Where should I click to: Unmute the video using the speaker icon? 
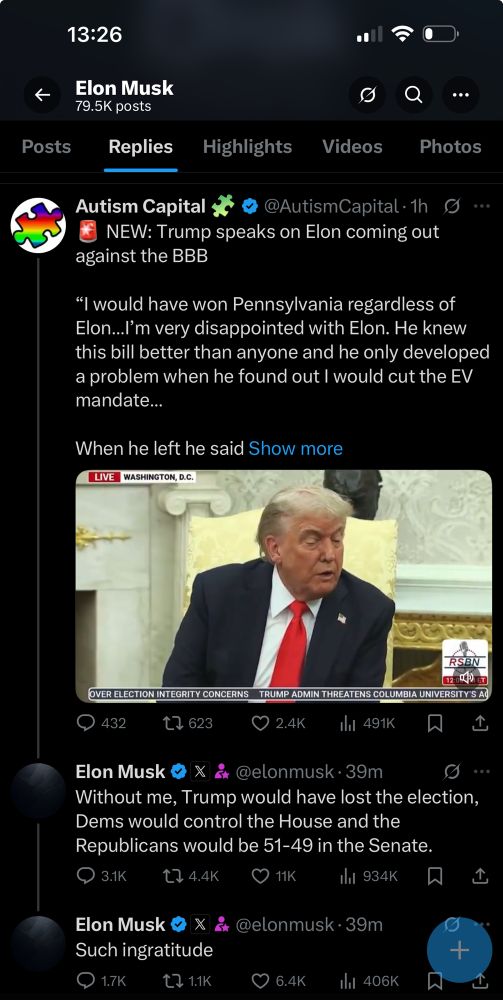click(x=467, y=677)
